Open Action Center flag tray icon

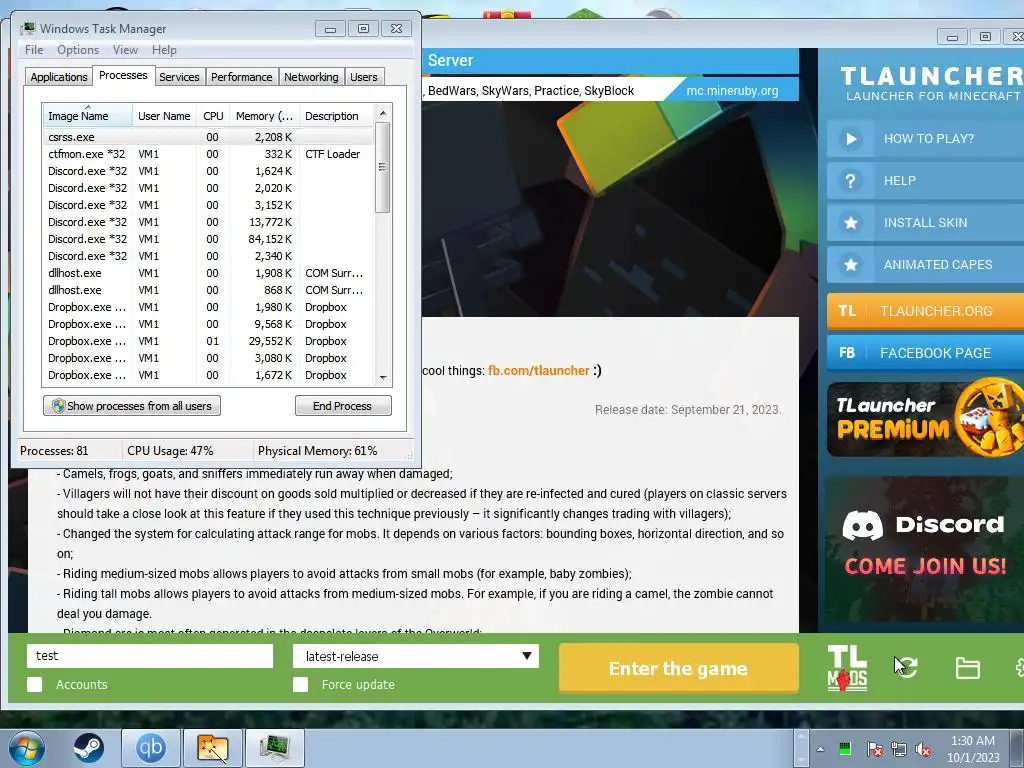[x=875, y=749]
